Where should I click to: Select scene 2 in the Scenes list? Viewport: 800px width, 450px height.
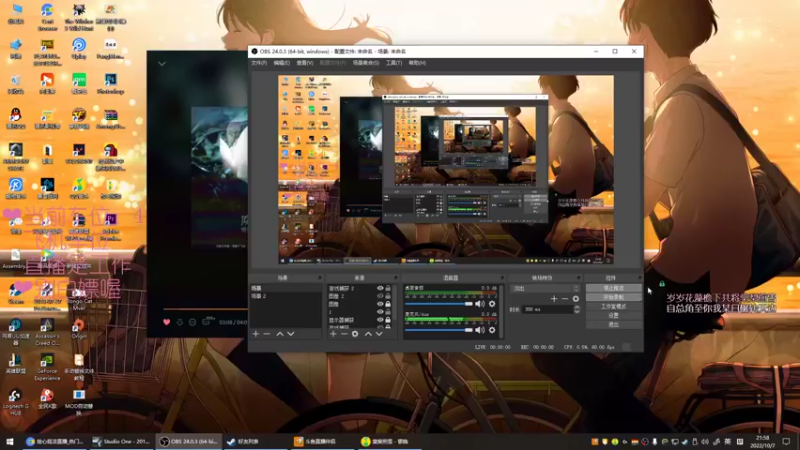coord(285,296)
